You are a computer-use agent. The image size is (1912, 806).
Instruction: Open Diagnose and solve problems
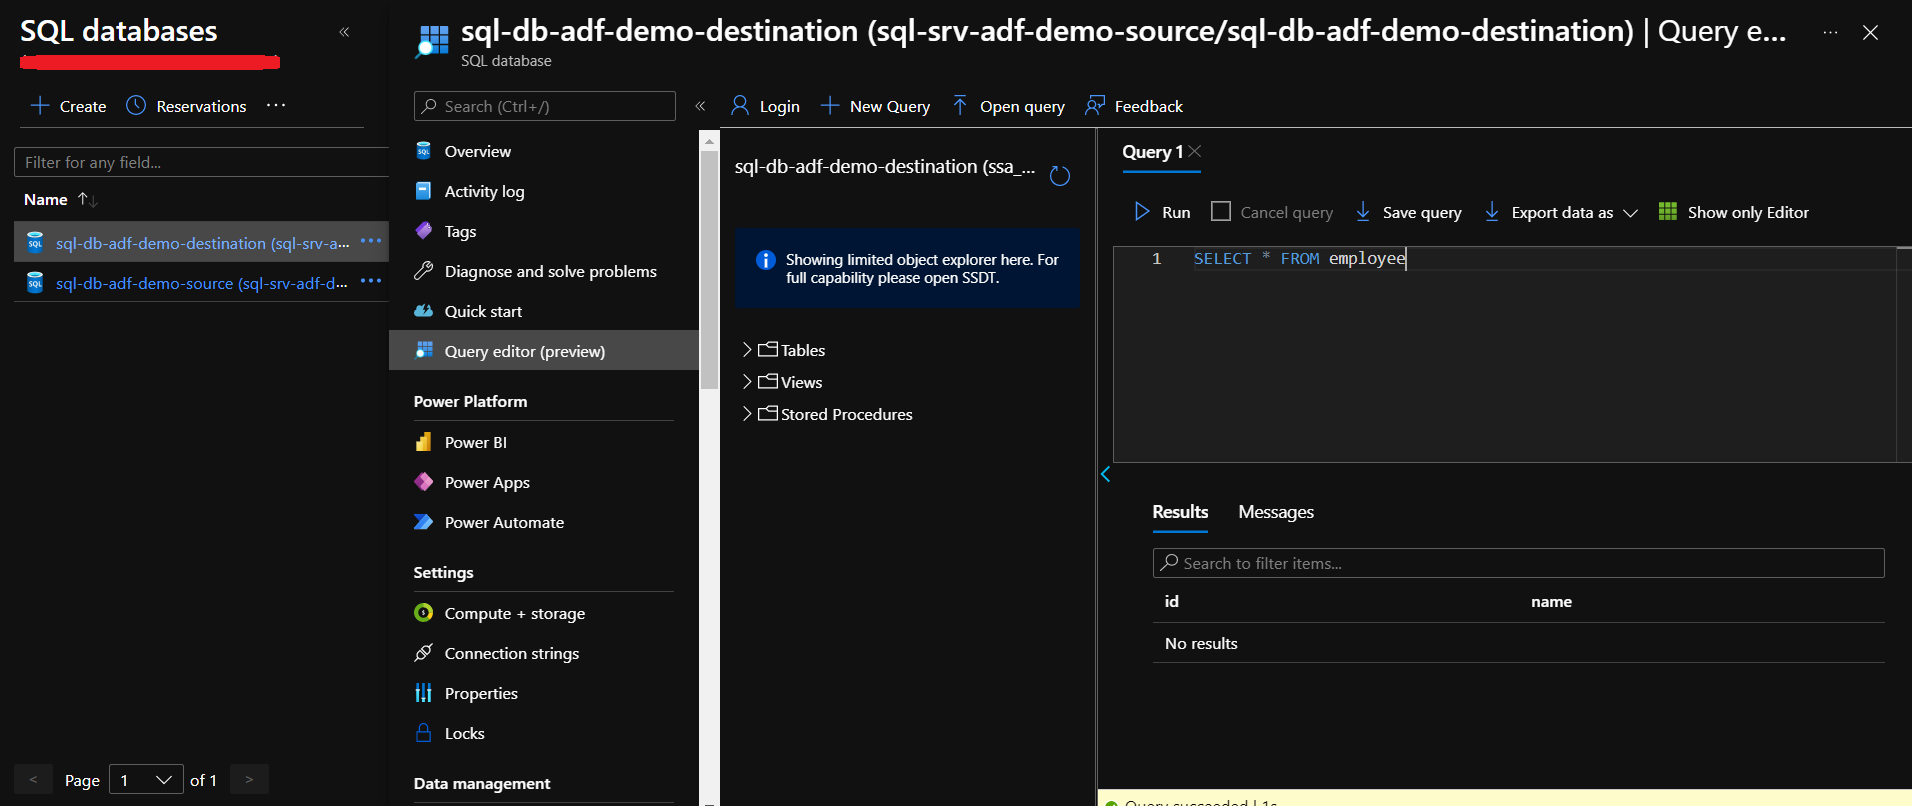click(x=550, y=271)
